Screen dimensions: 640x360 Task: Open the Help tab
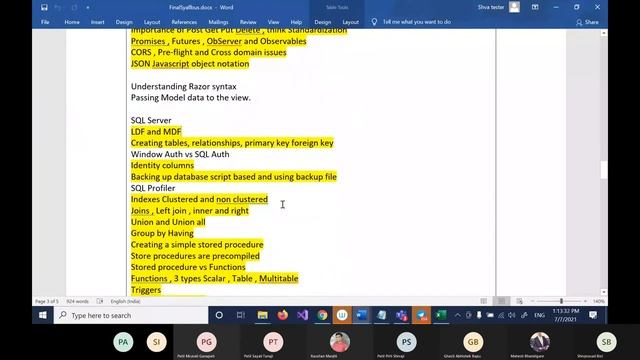(296, 22)
